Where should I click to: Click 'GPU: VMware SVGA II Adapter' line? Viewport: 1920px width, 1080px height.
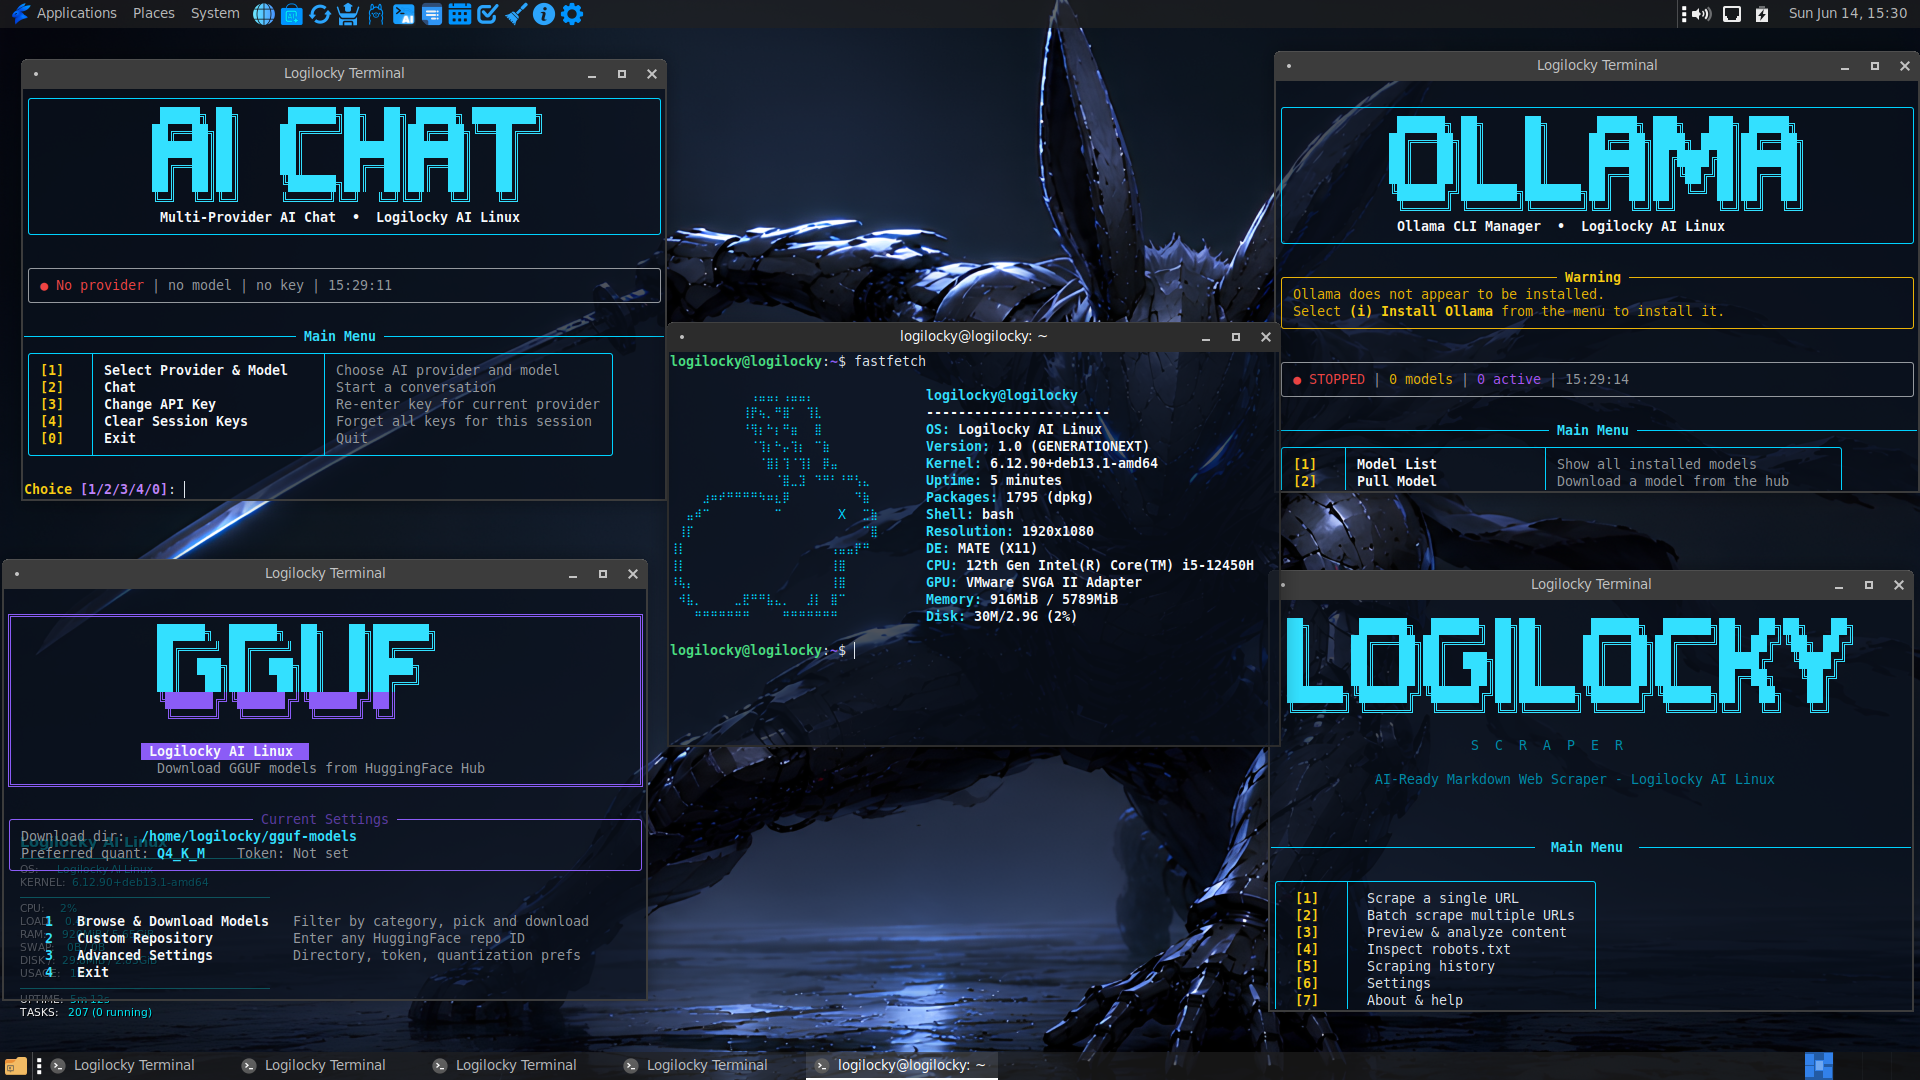click(x=1034, y=583)
